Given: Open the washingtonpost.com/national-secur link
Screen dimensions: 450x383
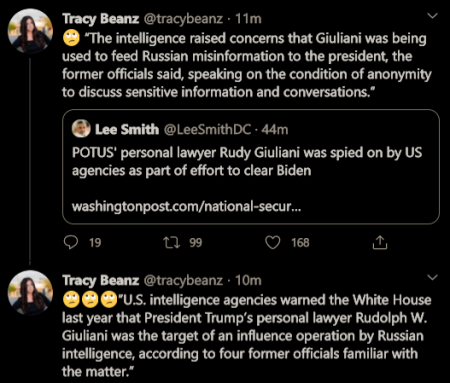Looking at the screenshot, I should [x=186, y=207].
